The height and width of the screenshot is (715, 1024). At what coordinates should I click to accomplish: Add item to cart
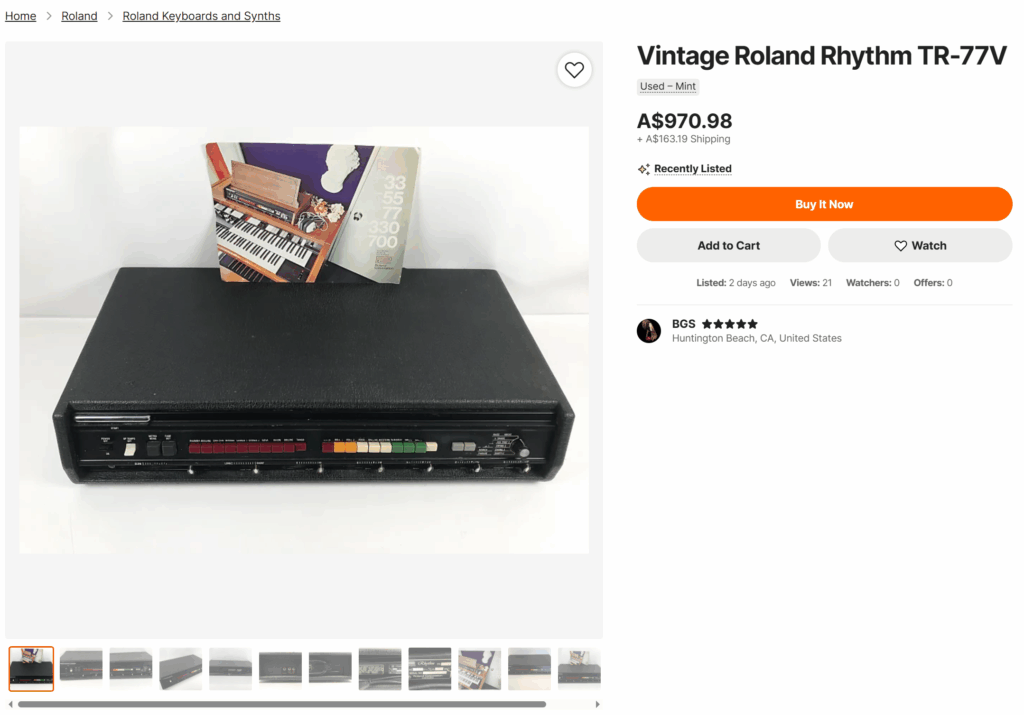pos(728,246)
